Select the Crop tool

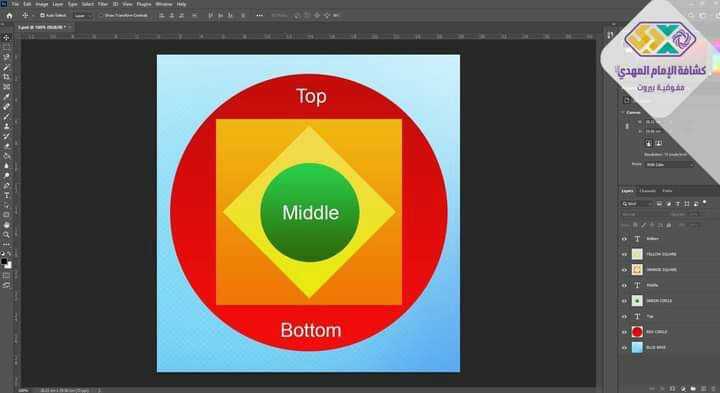pyautogui.click(x=6, y=77)
